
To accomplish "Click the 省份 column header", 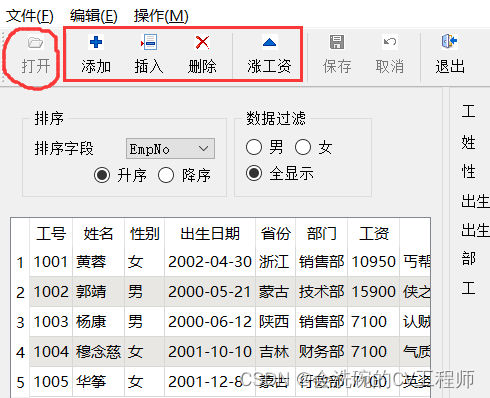I will click(x=275, y=233).
